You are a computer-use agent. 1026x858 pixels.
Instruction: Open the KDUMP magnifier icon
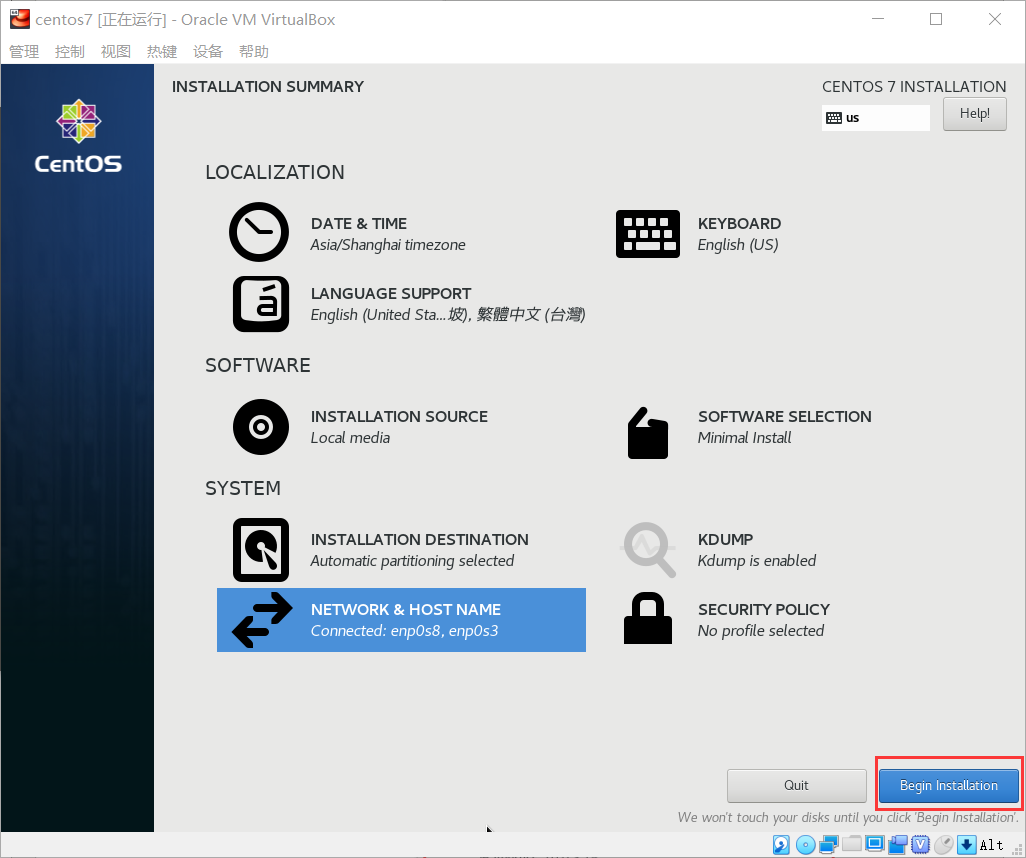click(x=648, y=549)
